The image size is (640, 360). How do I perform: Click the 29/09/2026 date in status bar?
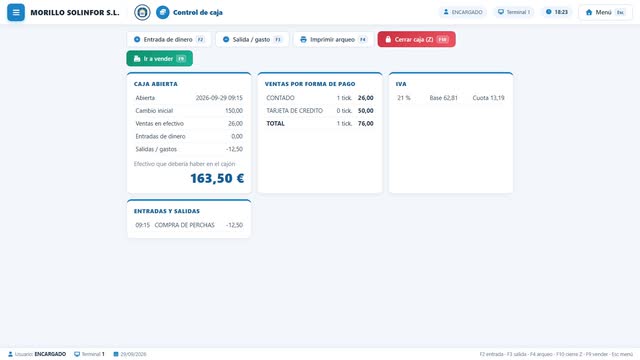pos(133,354)
